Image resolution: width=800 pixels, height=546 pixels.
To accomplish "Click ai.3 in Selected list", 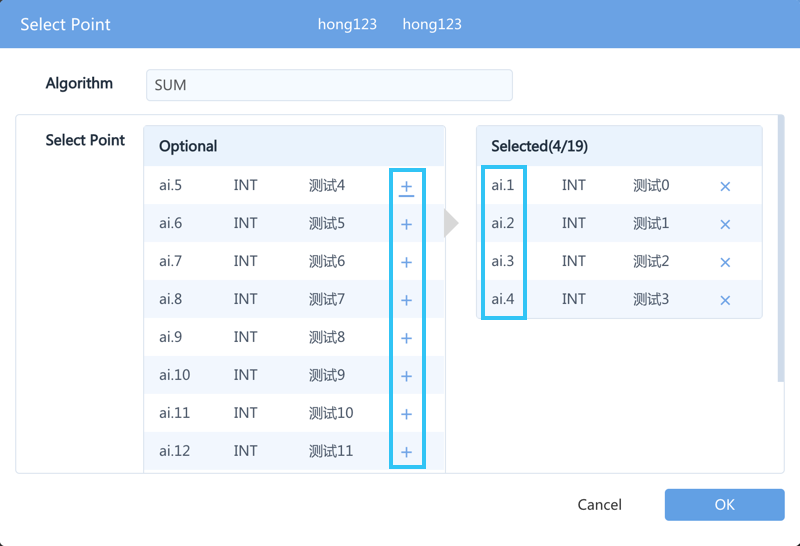I will 503,261.
